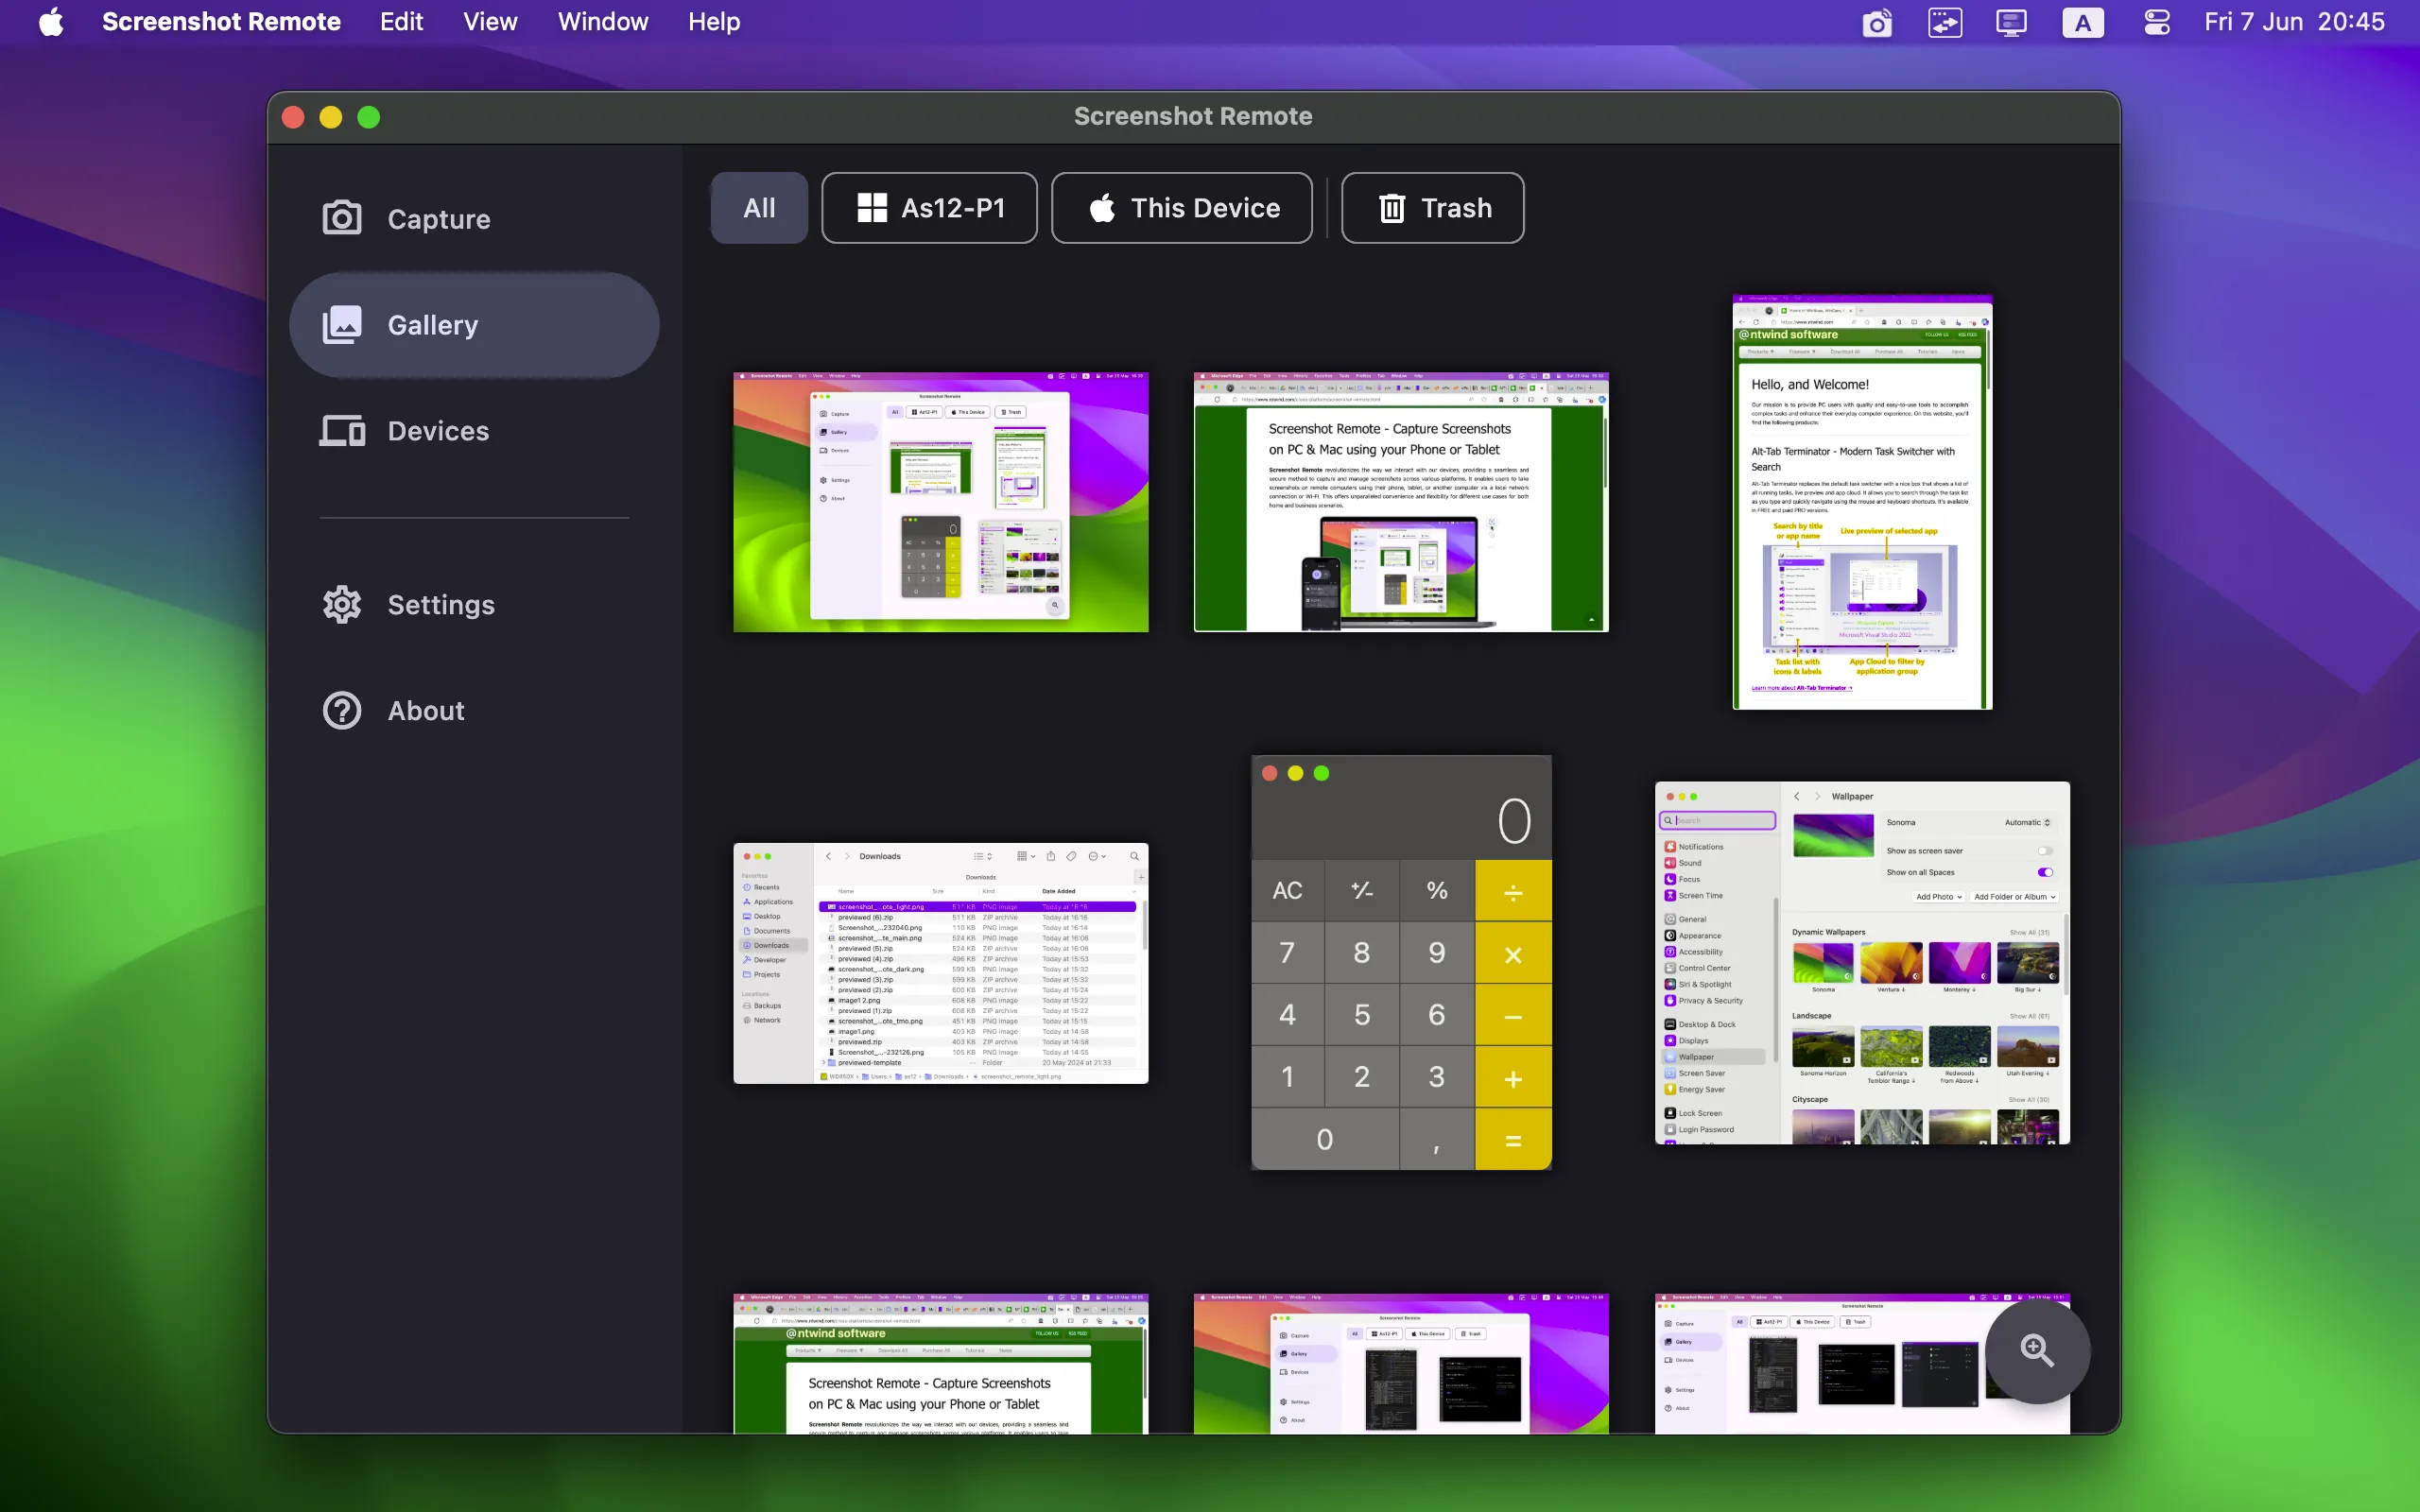Image resolution: width=2420 pixels, height=1512 pixels.
Task: Open the Devices panel
Action: pos(439,430)
